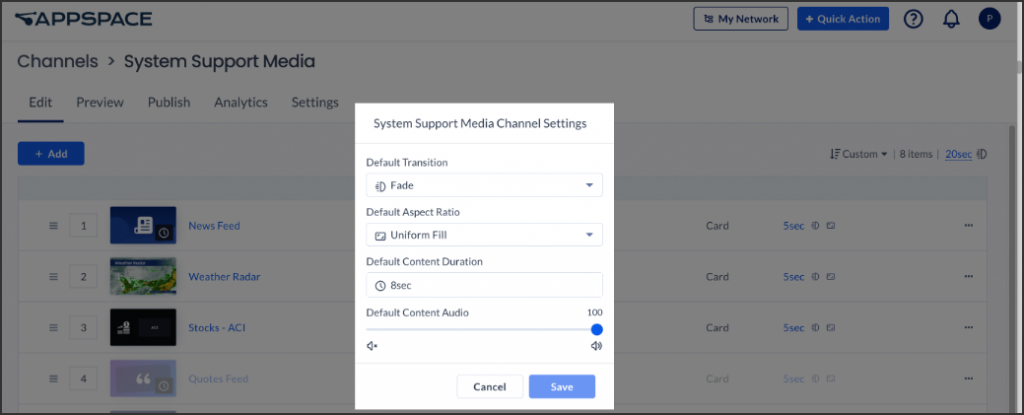The height and width of the screenshot is (415, 1024).
Task: Click 5sec duration in Quotes Feed row
Action: pyautogui.click(x=793, y=378)
